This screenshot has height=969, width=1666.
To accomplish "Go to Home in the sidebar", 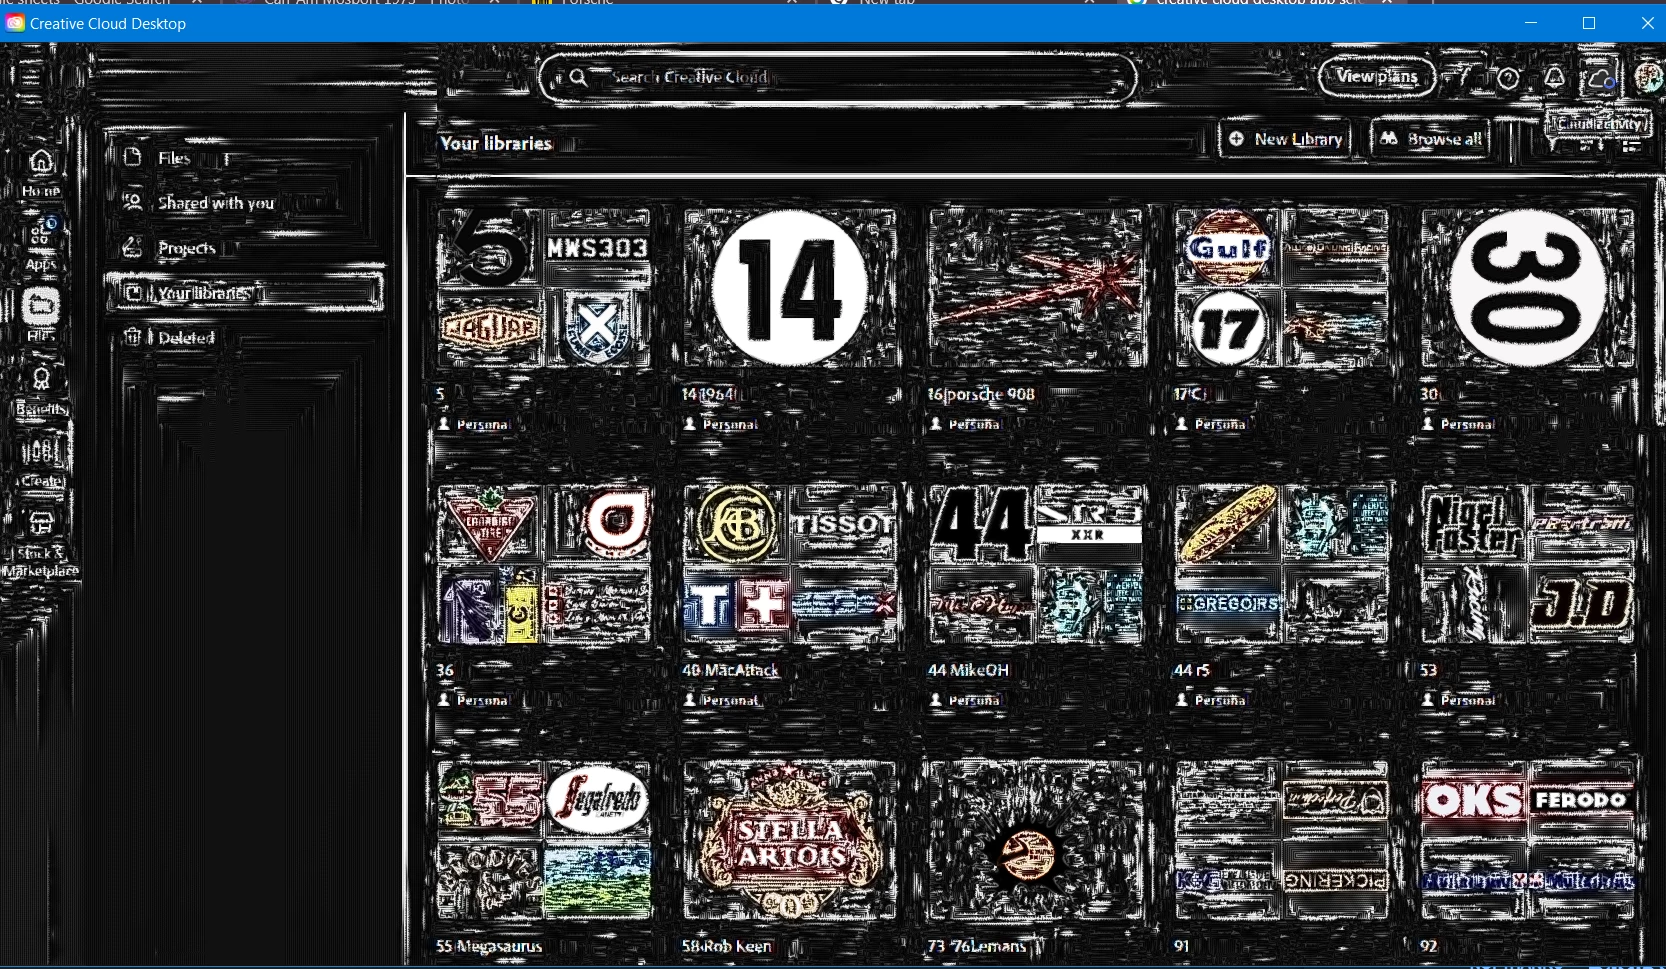I will (41, 172).
